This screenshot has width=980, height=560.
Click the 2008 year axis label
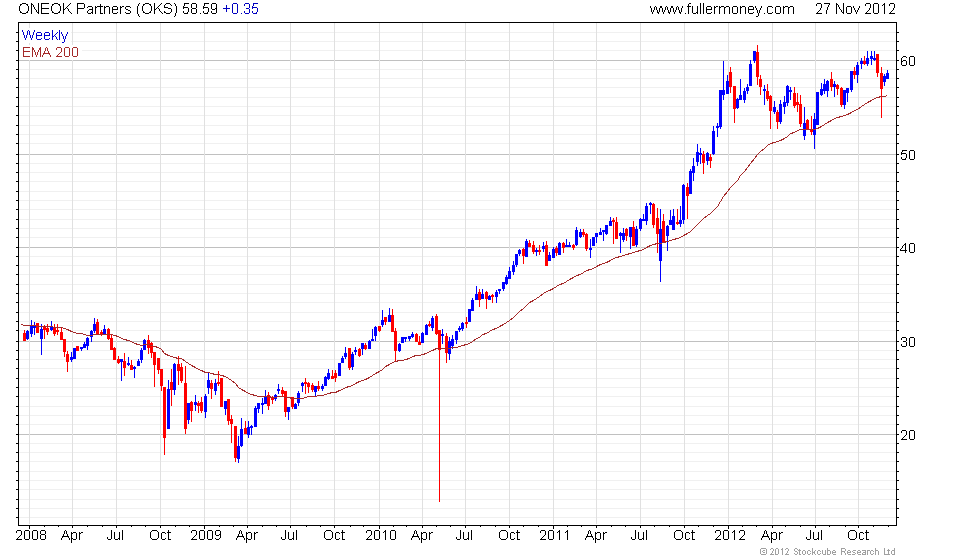(x=31, y=536)
